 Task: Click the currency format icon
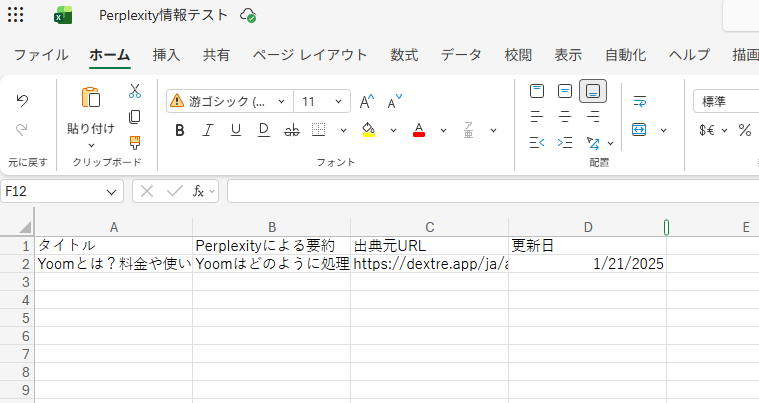click(707, 130)
